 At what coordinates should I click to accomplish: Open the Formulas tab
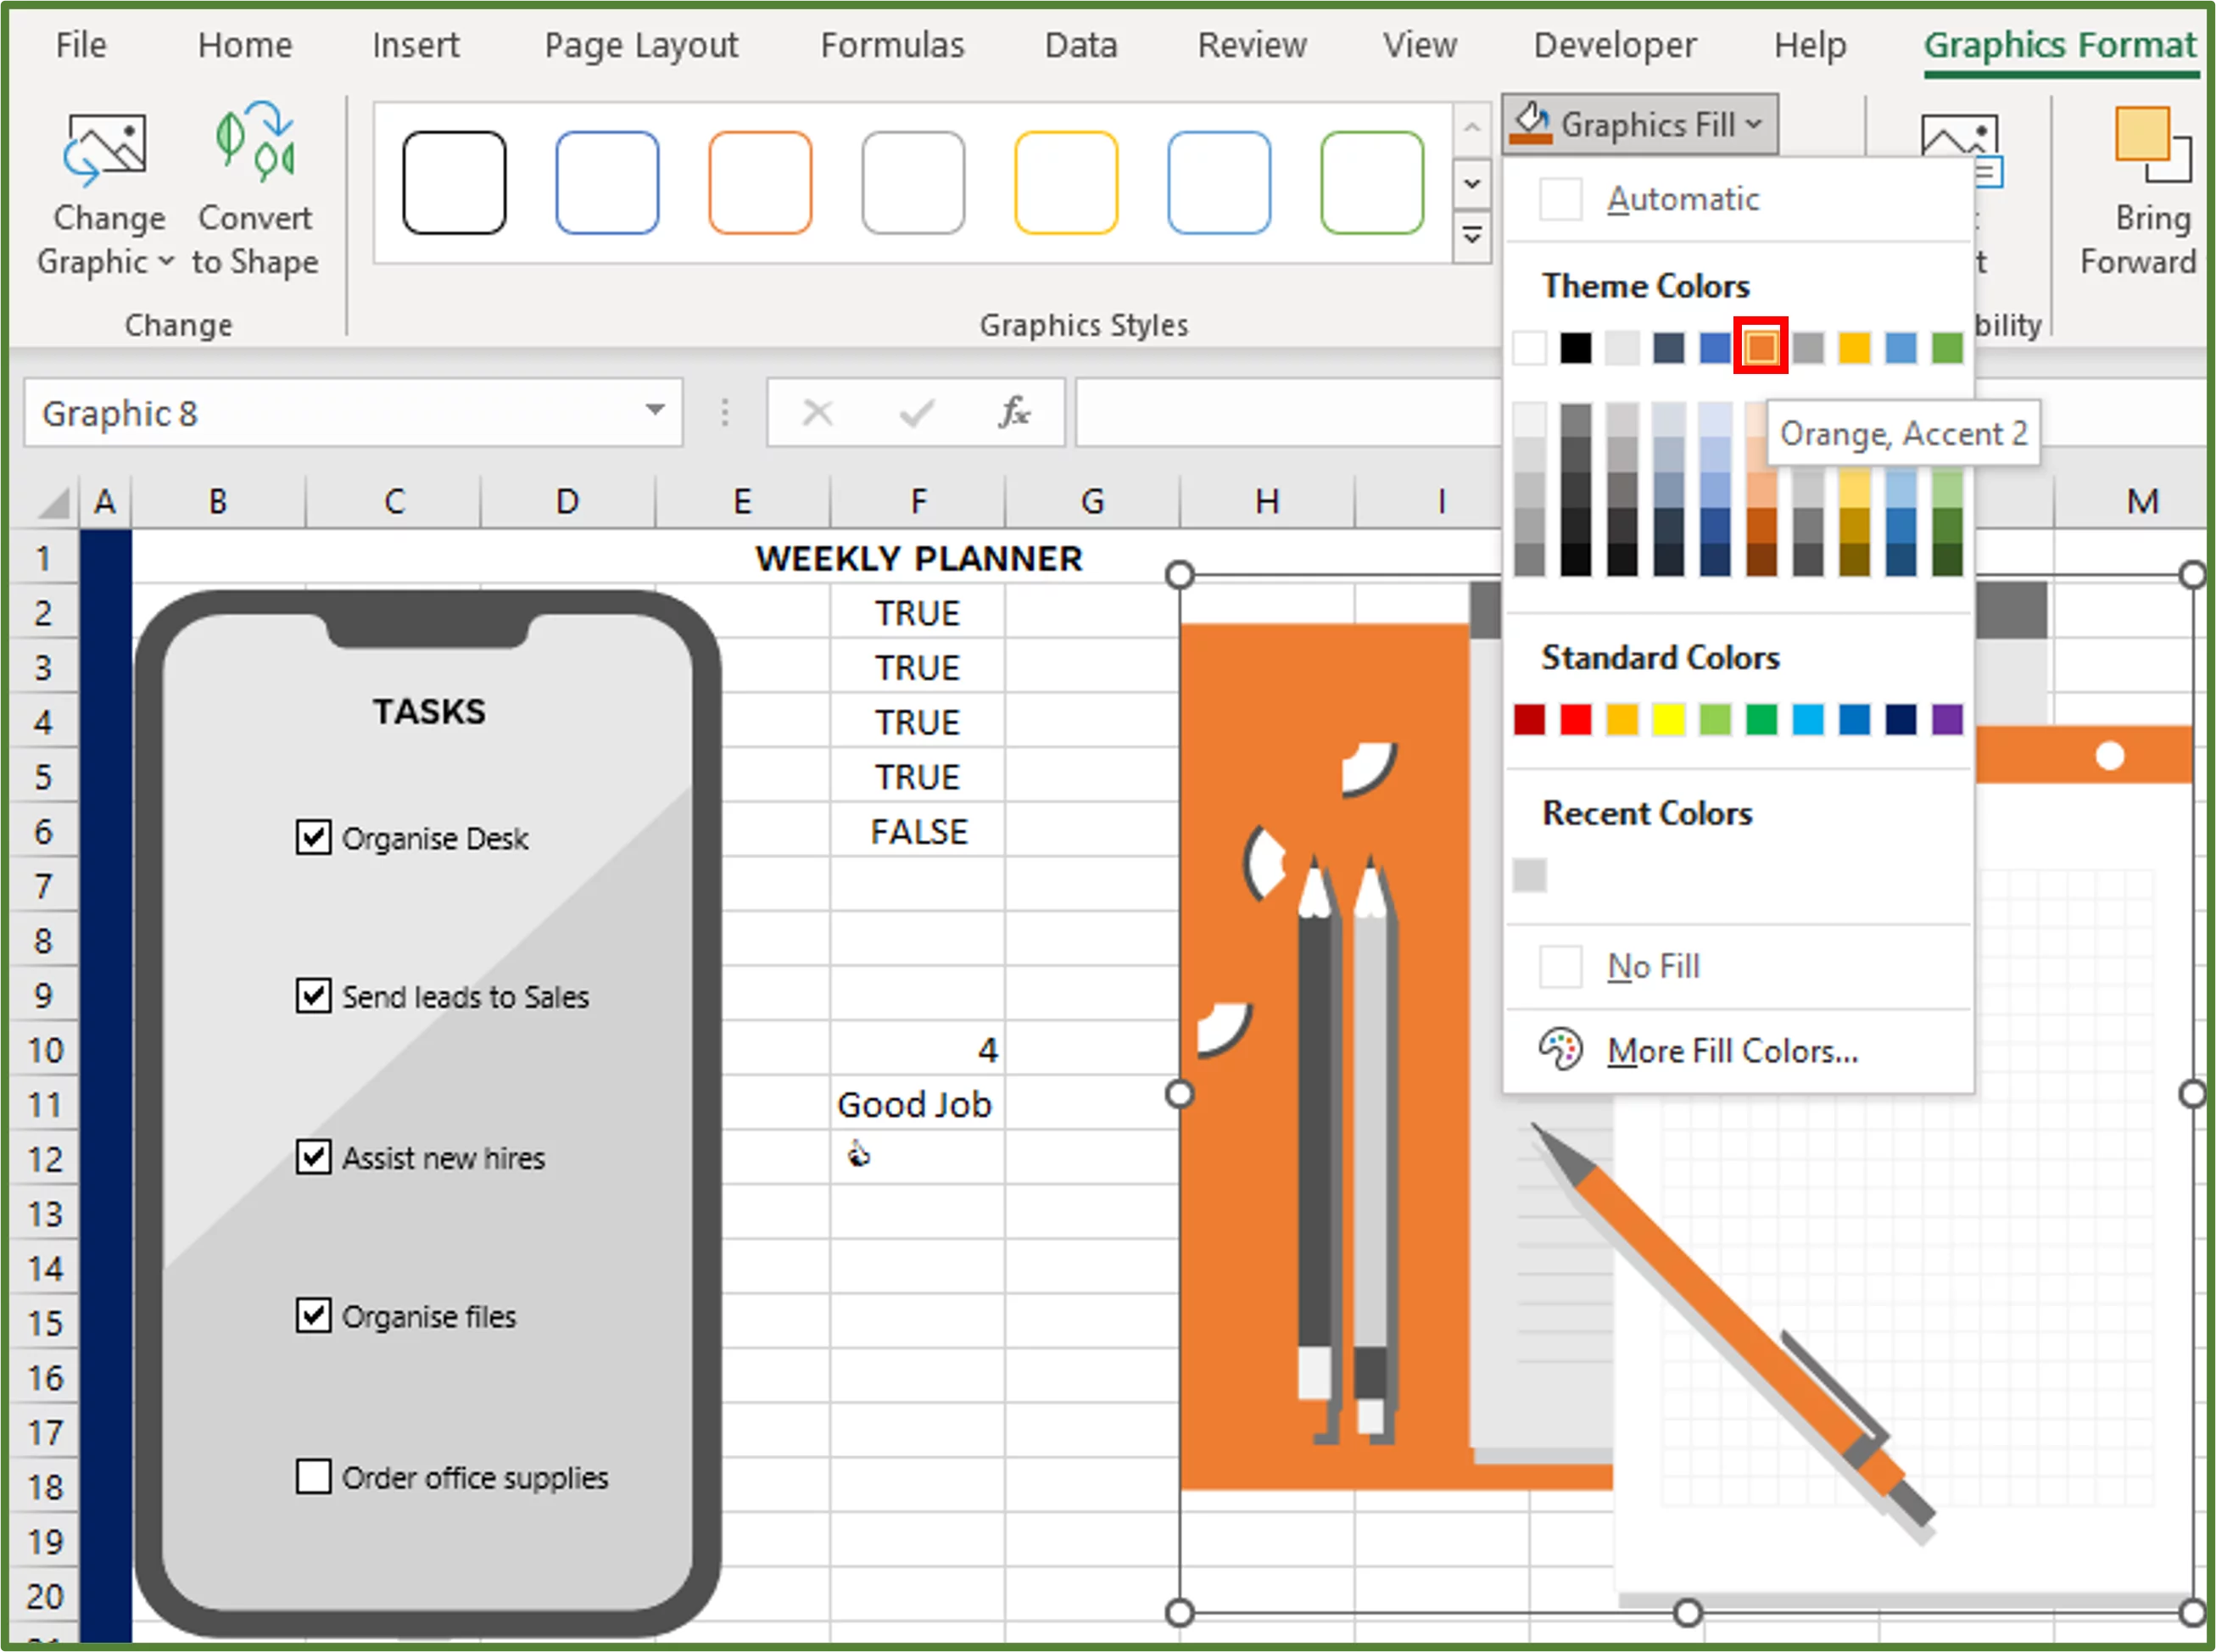coord(891,45)
